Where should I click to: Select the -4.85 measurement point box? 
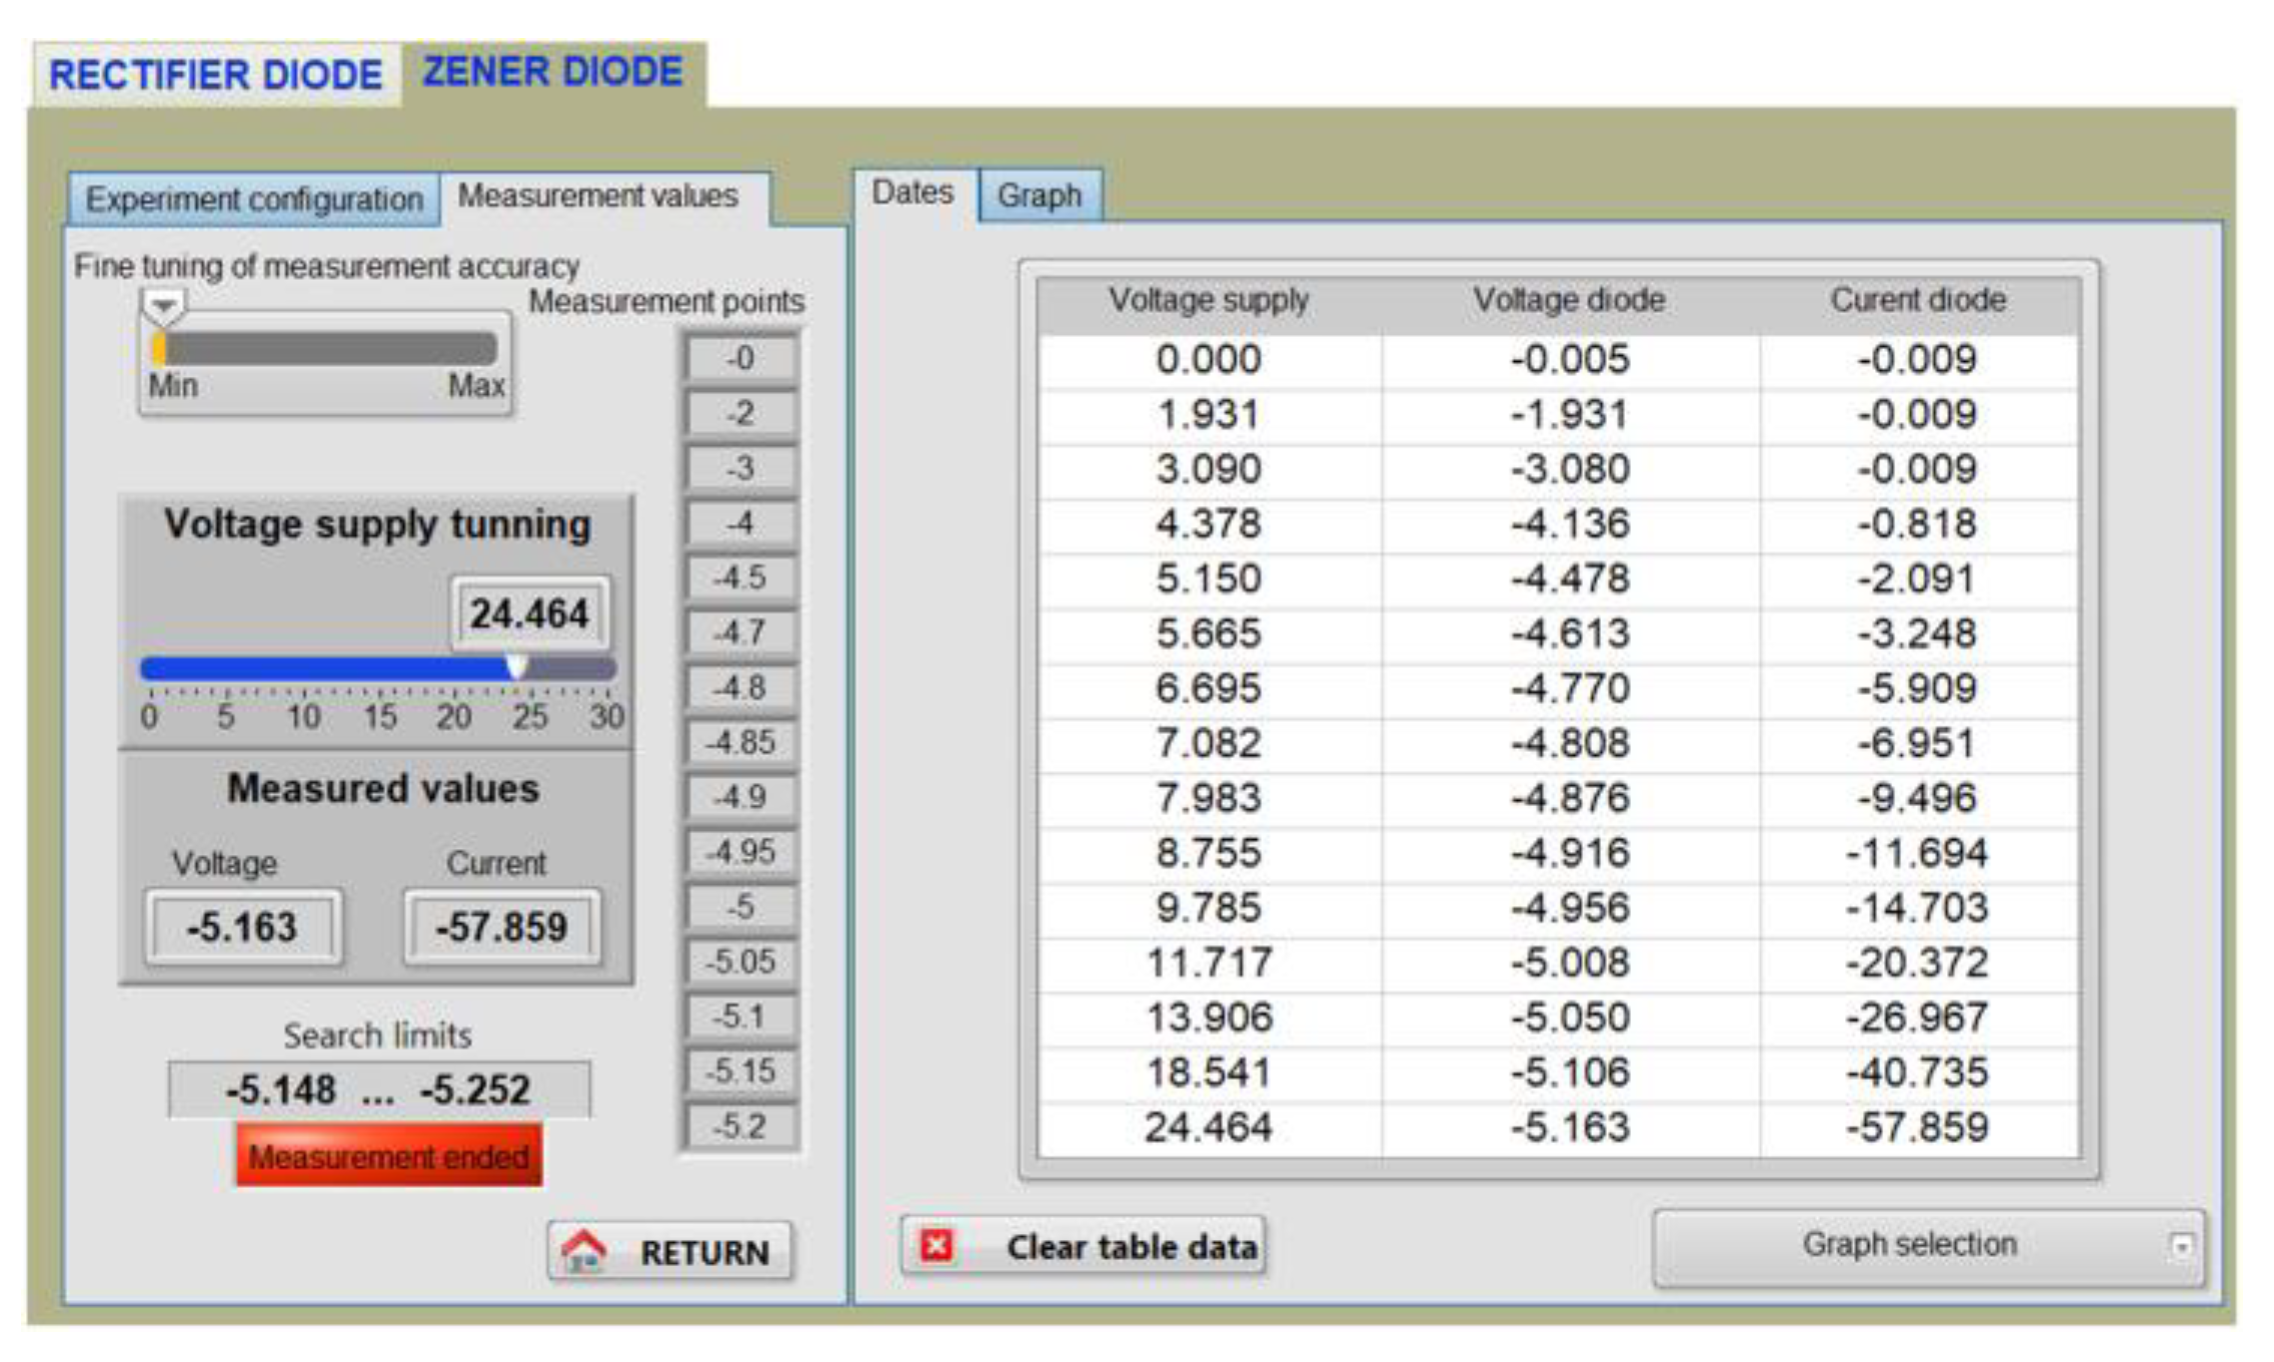coord(741,743)
